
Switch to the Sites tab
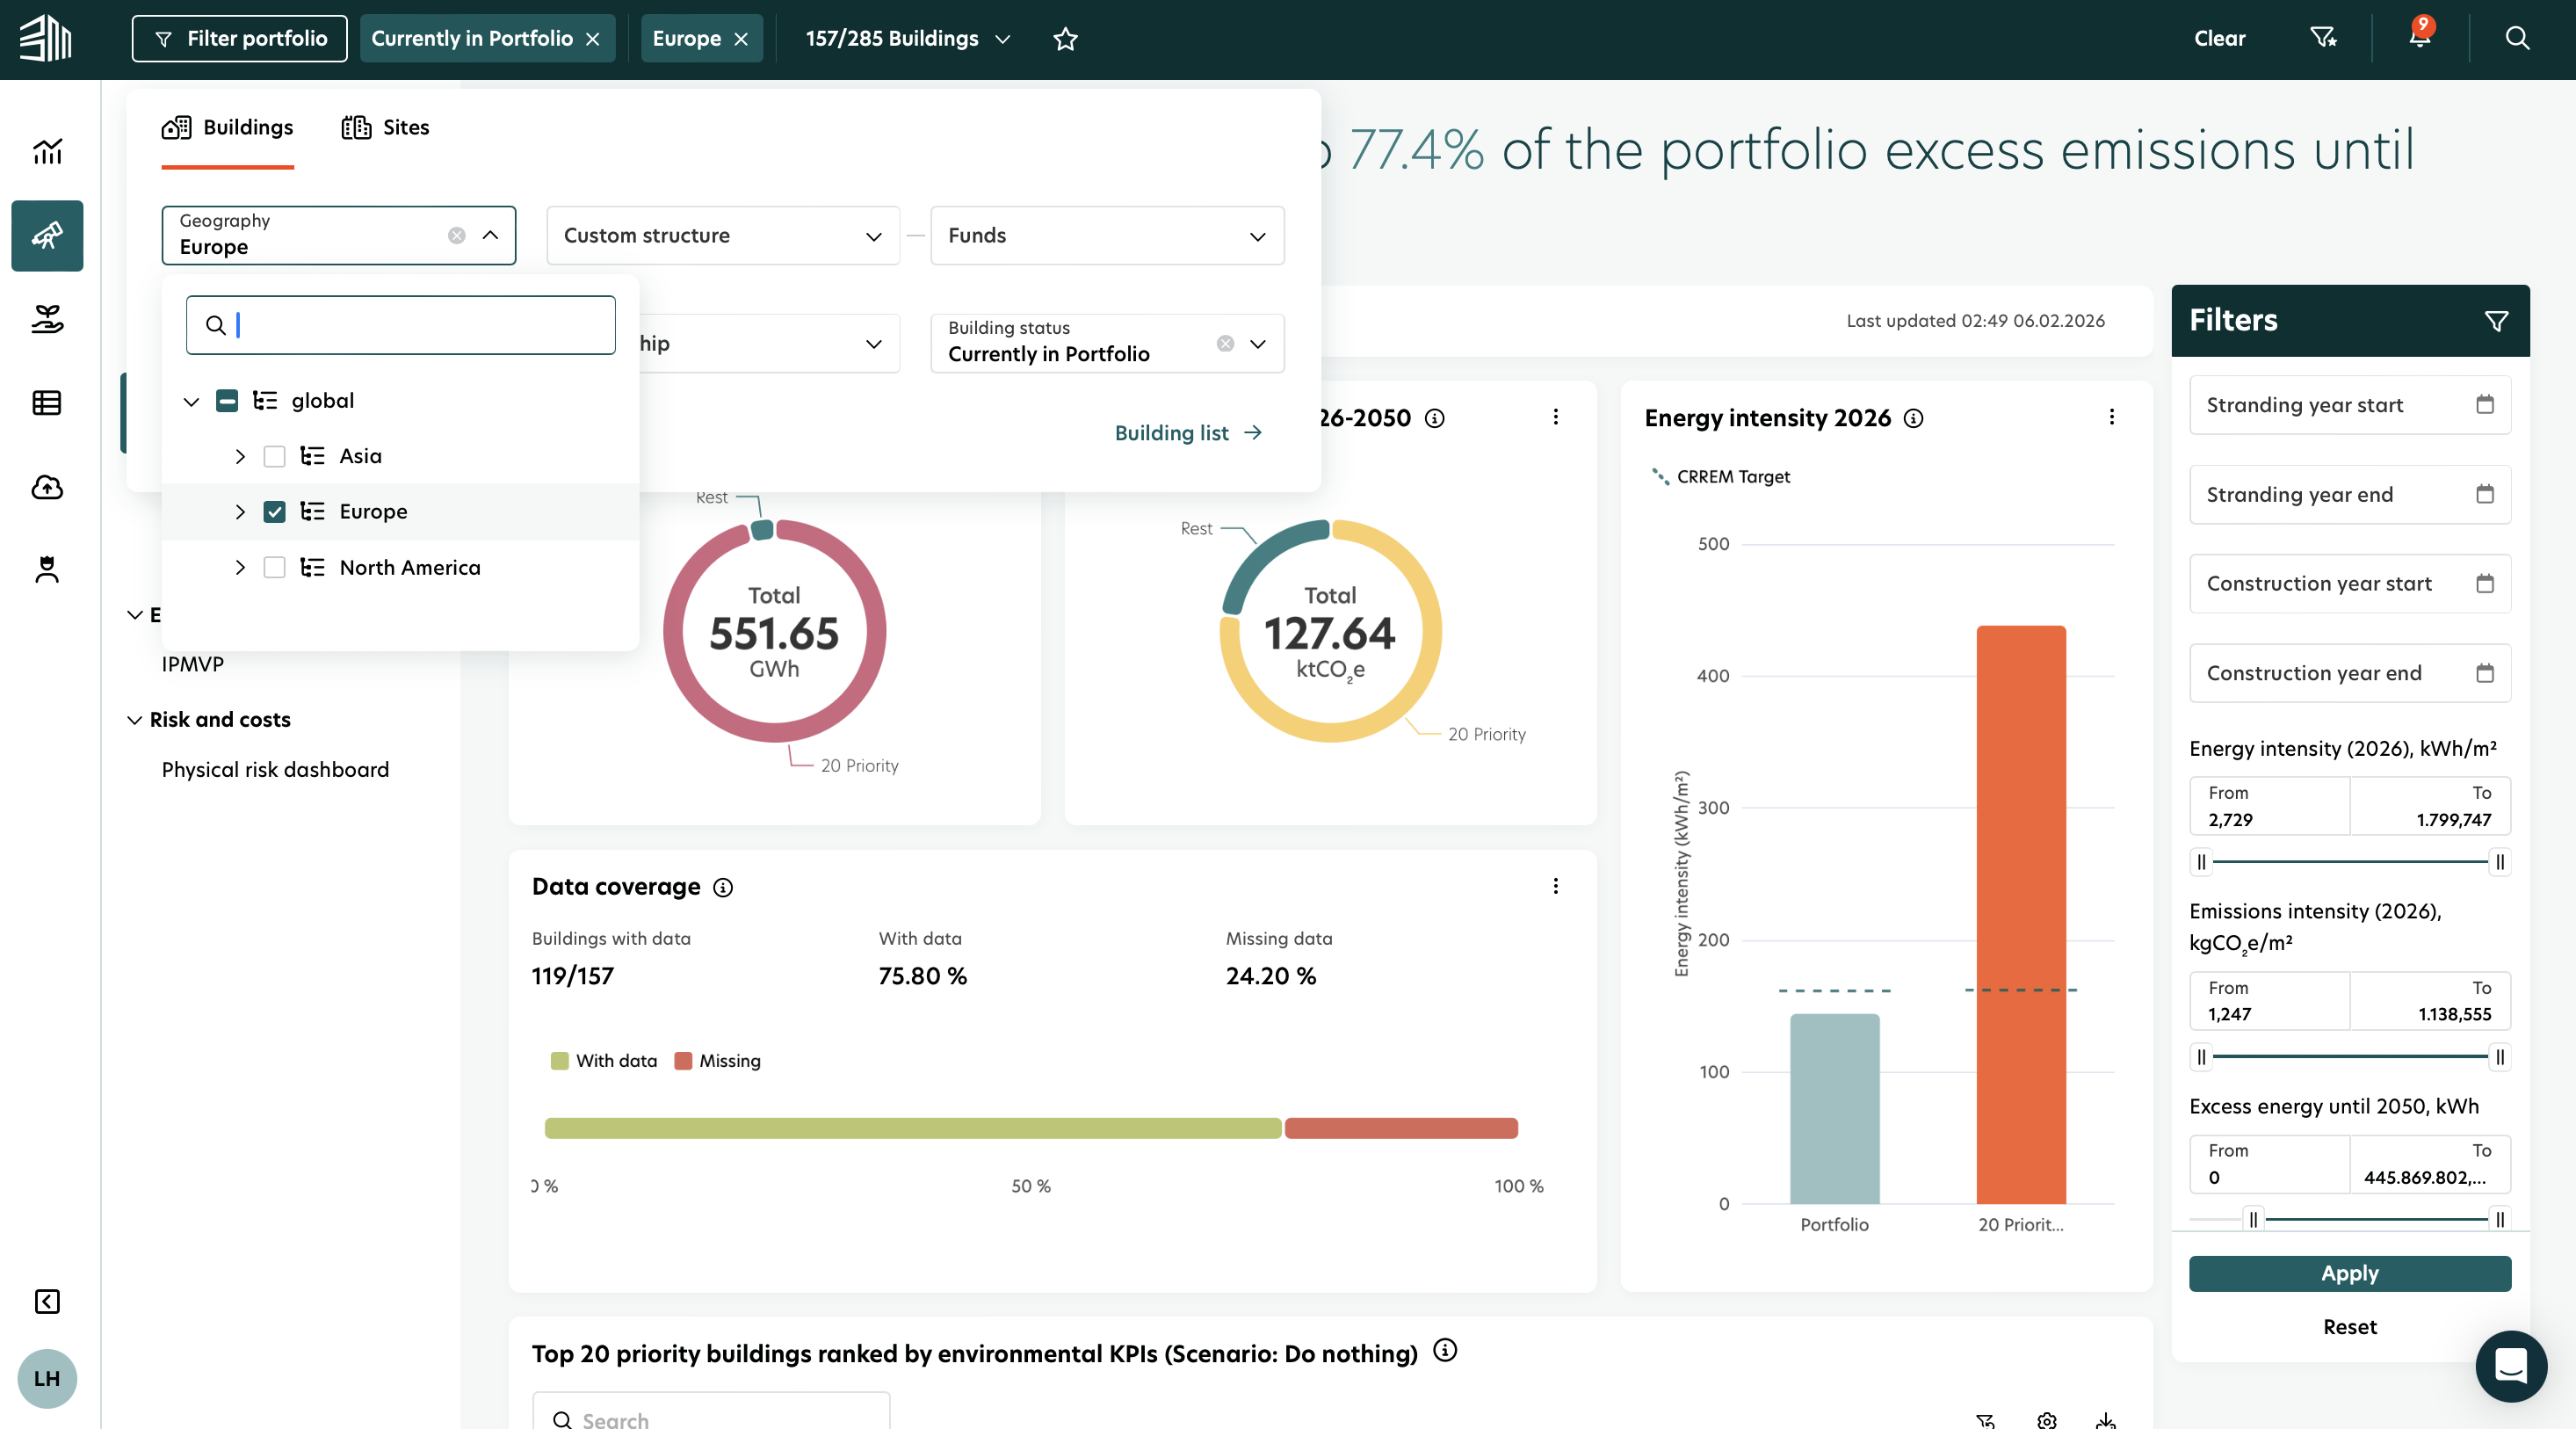(x=385, y=127)
